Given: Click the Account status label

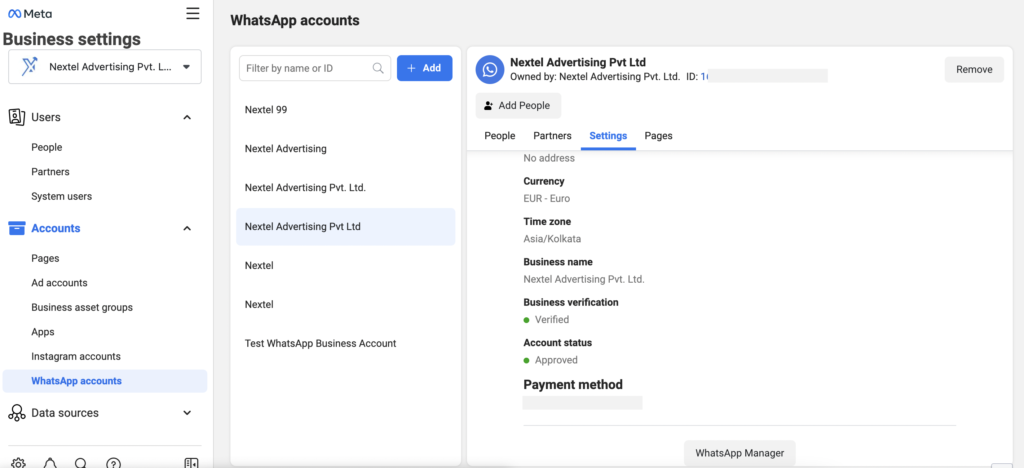Looking at the screenshot, I should pos(558,343).
